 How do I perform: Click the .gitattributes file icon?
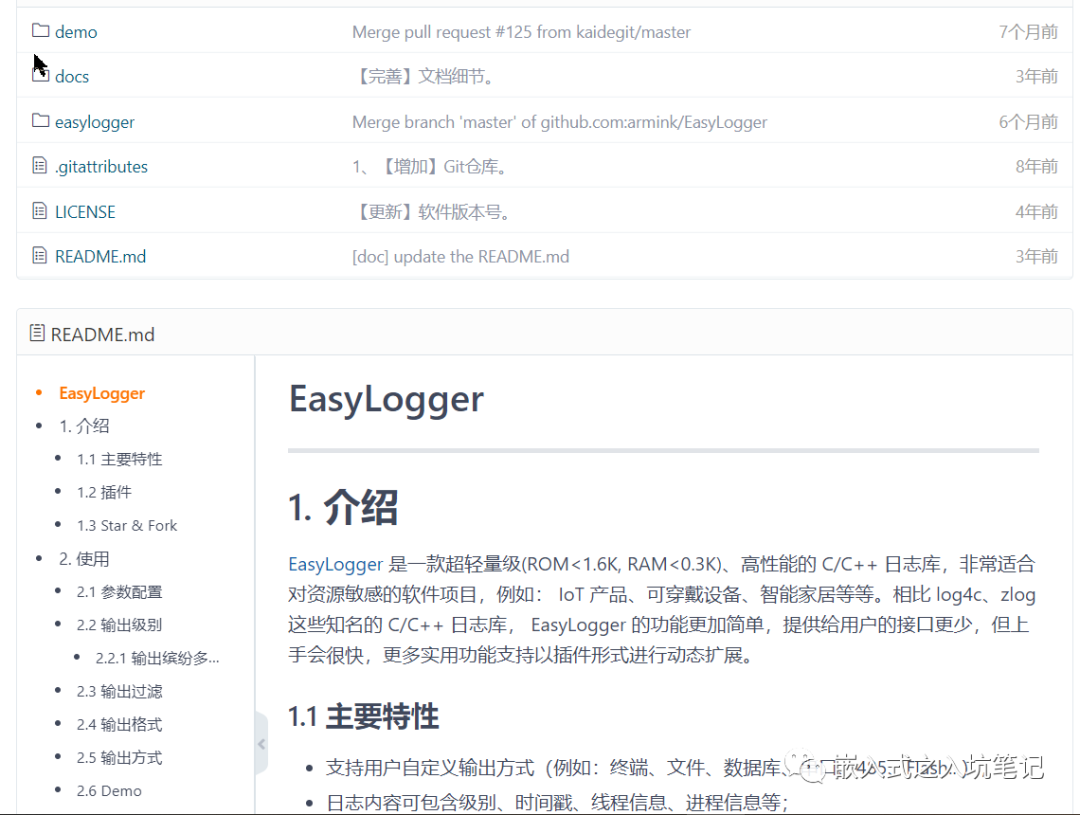tap(40, 166)
